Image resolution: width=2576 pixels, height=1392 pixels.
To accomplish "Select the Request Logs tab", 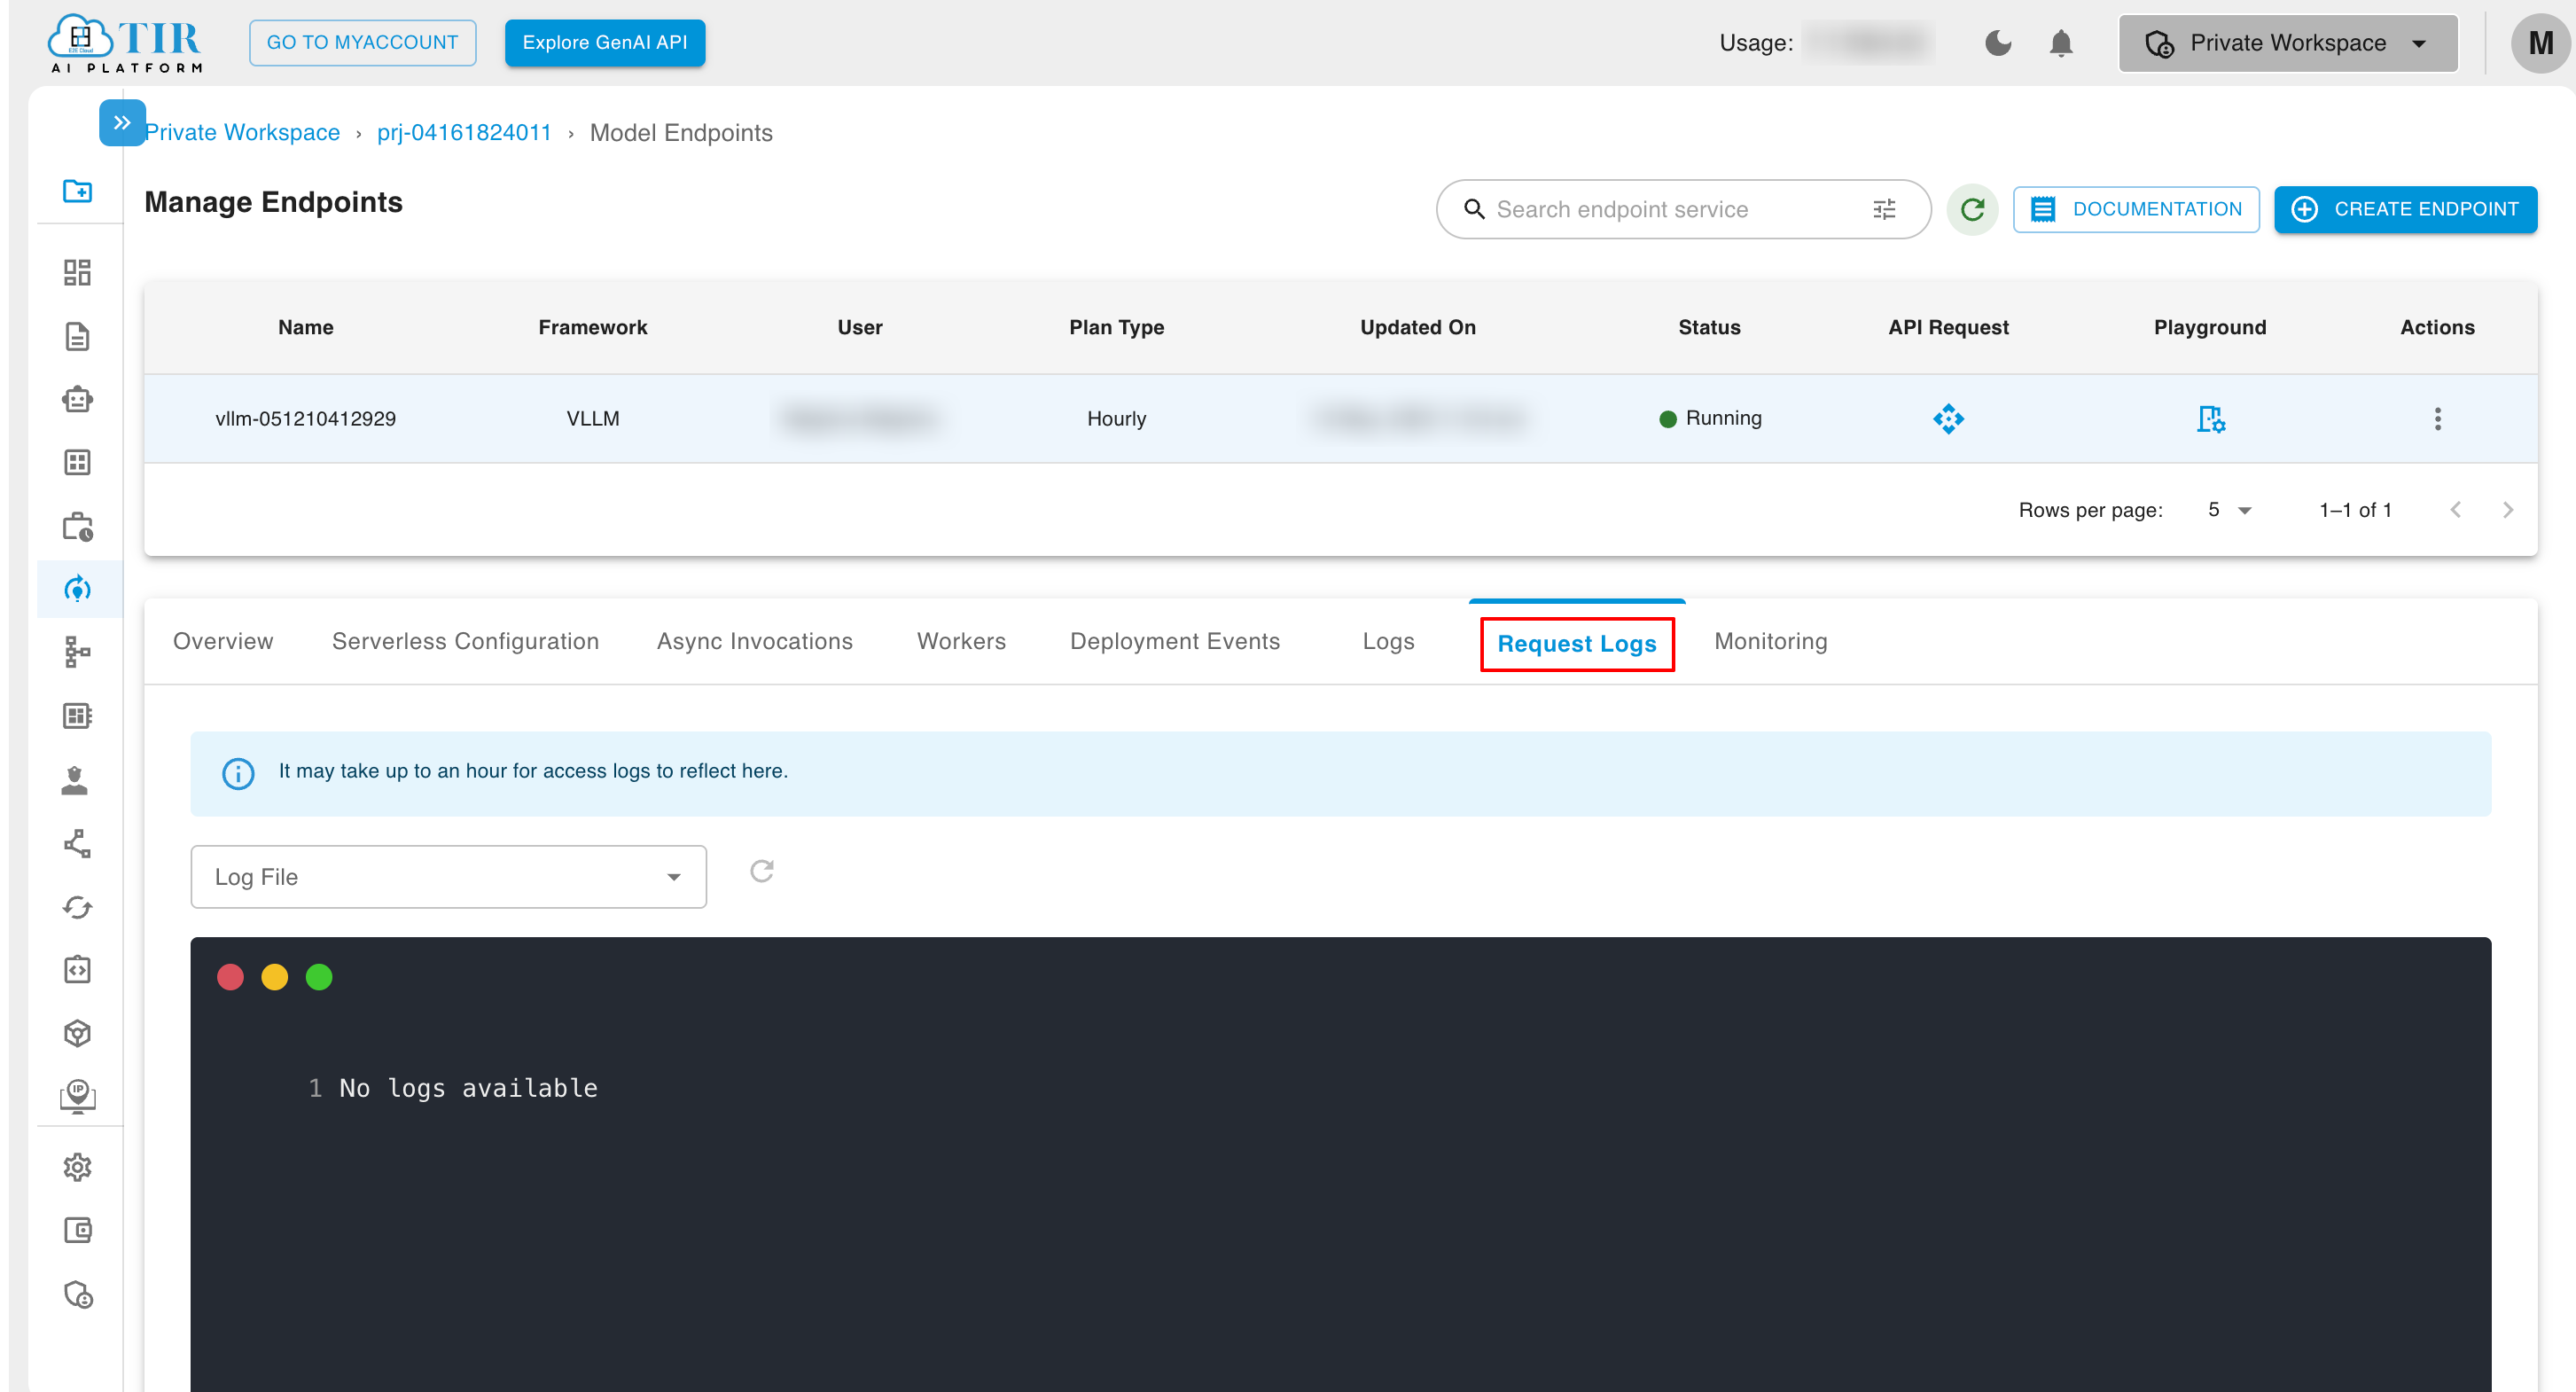I will [x=1576, y=644].
